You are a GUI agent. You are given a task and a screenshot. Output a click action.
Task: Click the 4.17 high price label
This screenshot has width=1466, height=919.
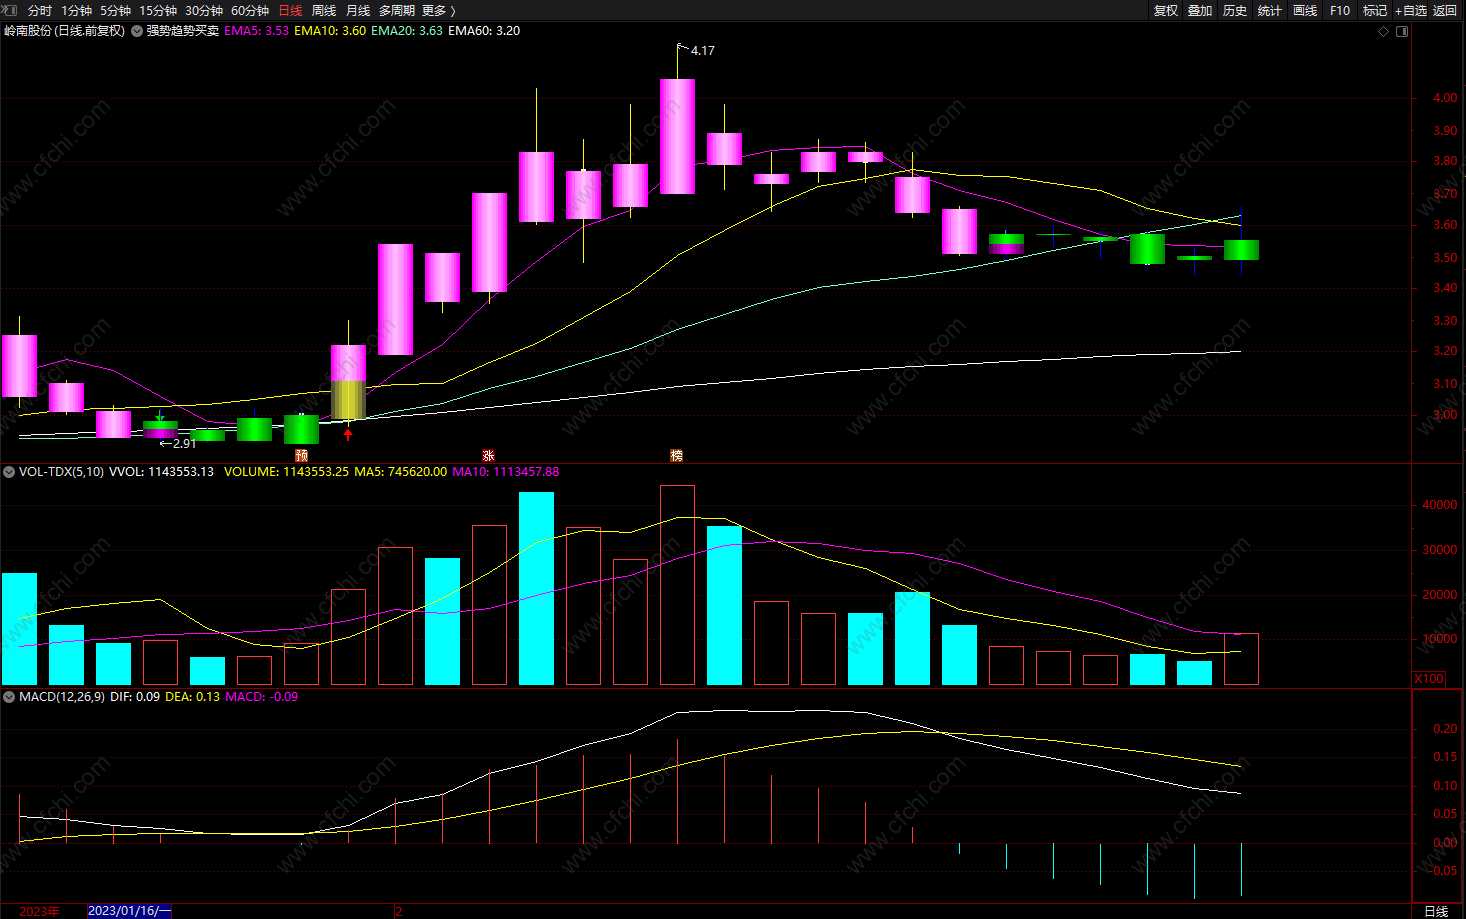point(703,50)
